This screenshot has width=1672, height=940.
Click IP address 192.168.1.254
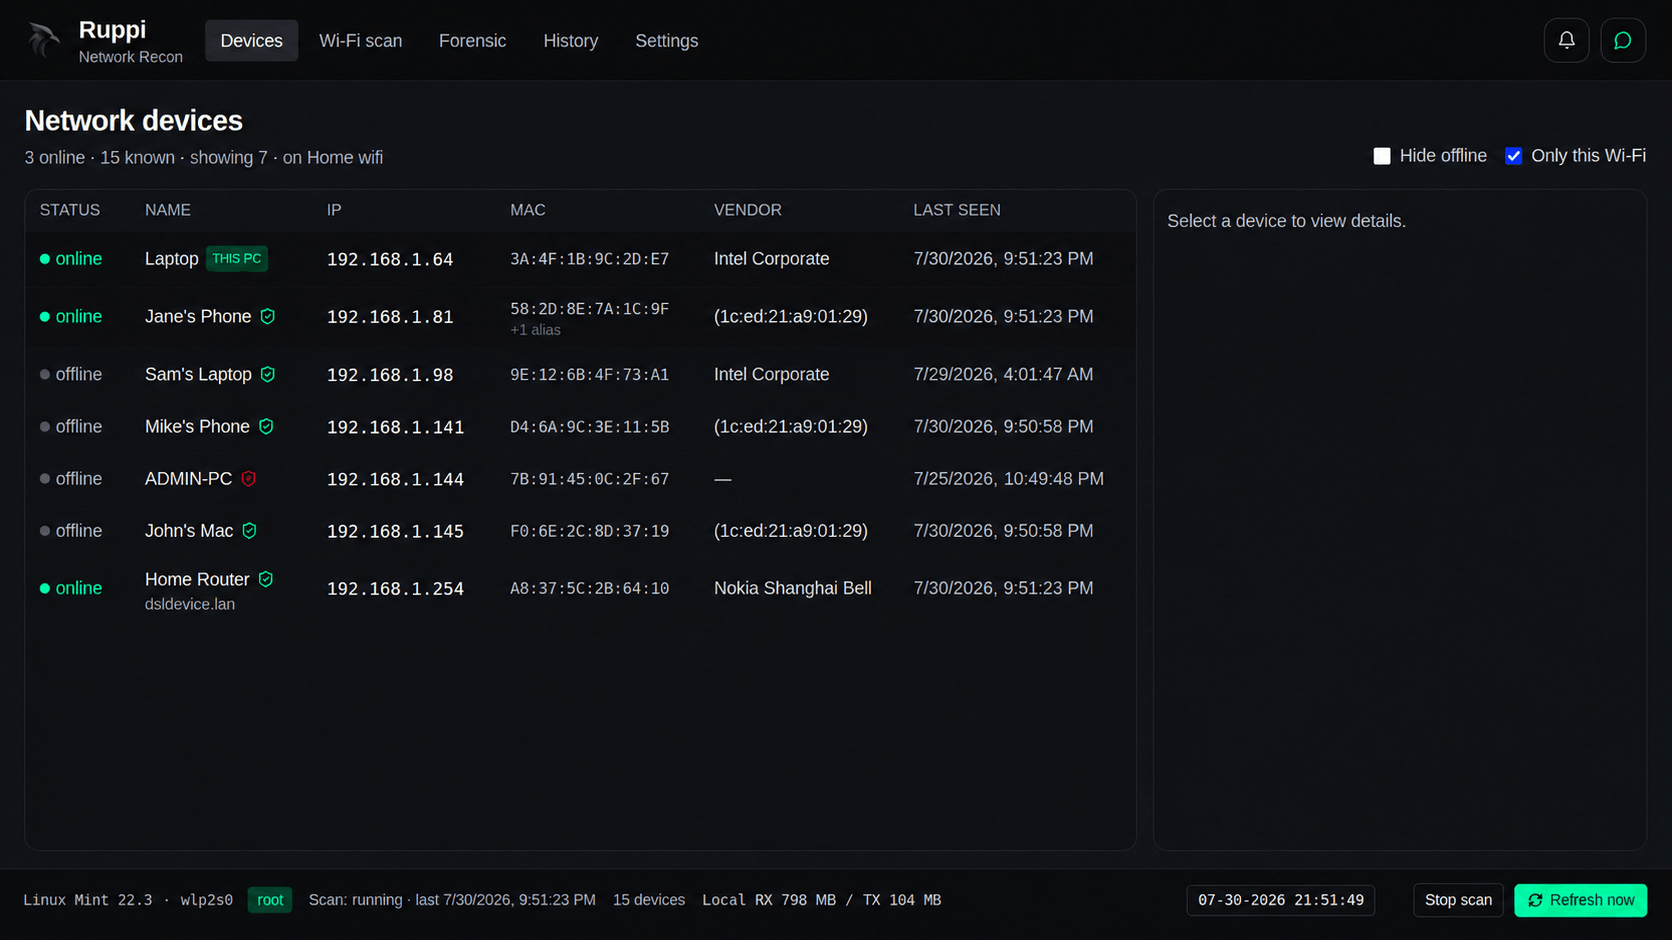(x=395, y=589)
